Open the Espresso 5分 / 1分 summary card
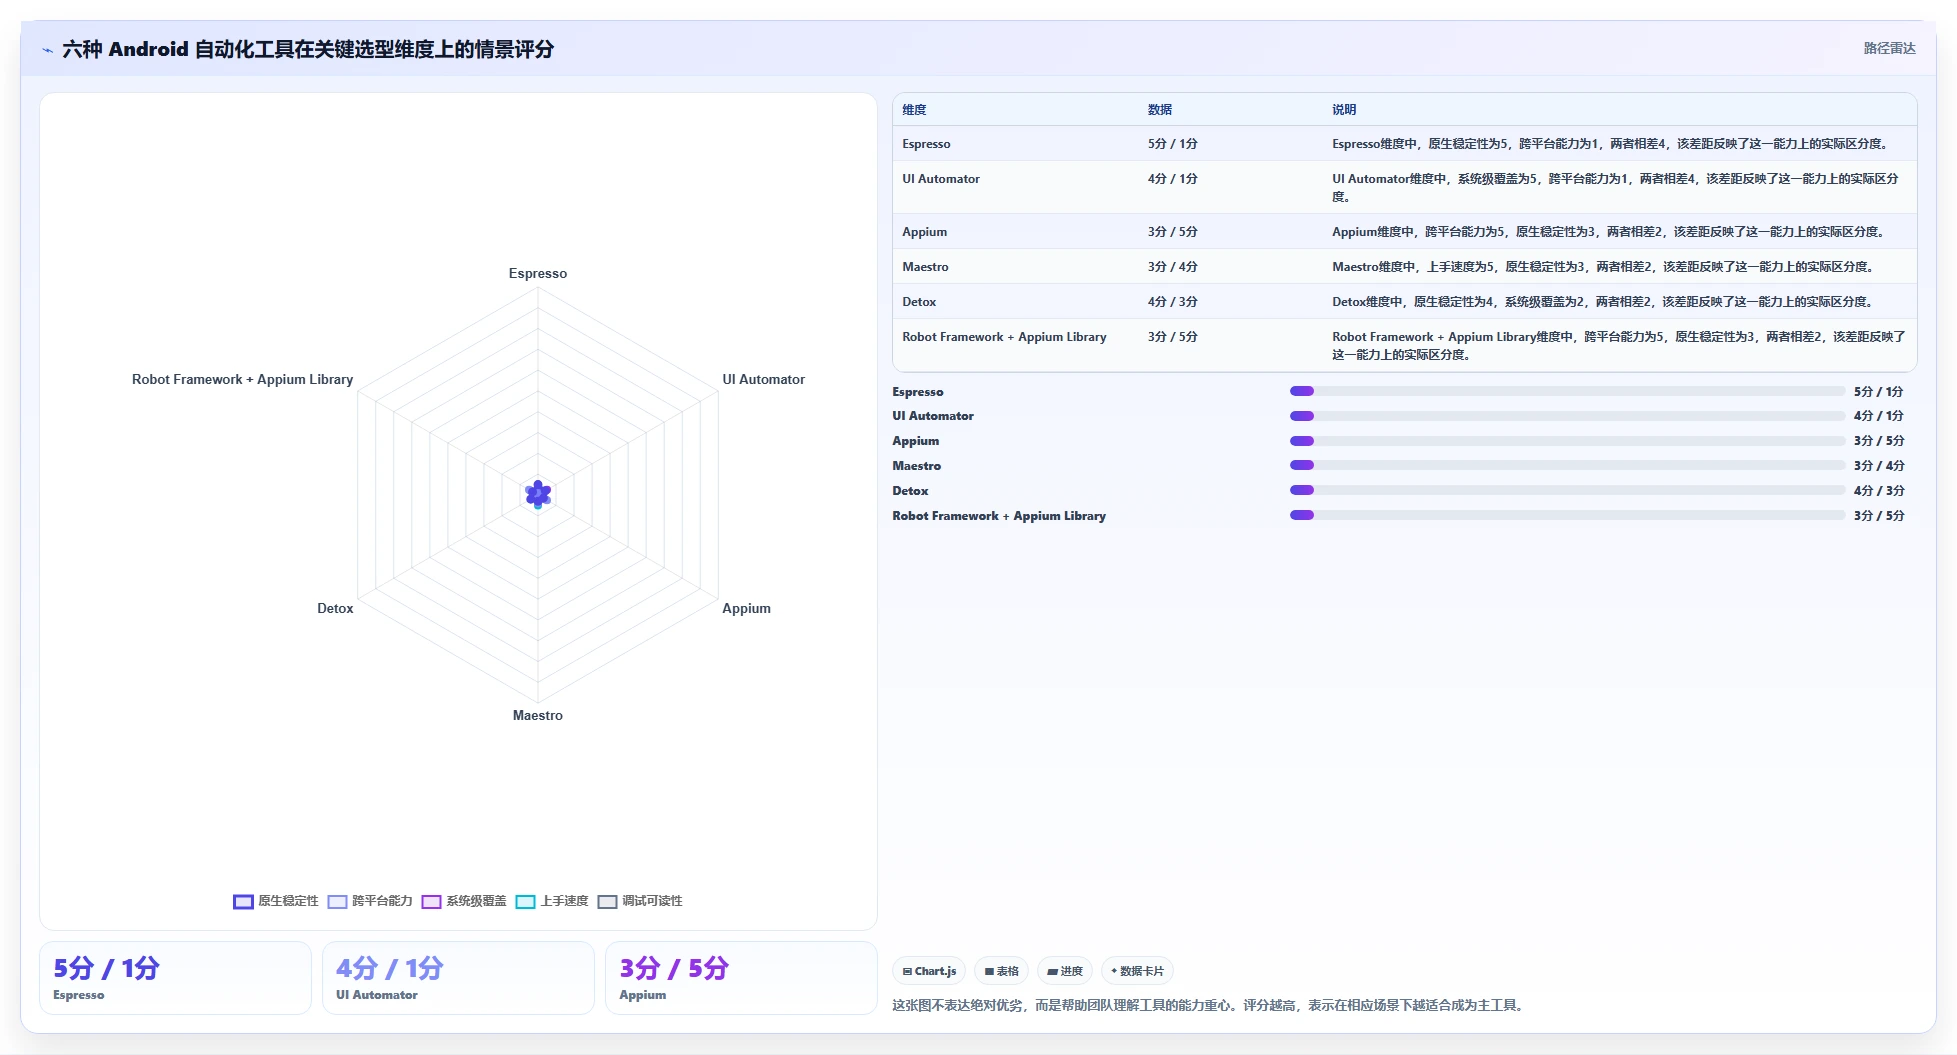 pyautogui.click(x=175, y=978)
